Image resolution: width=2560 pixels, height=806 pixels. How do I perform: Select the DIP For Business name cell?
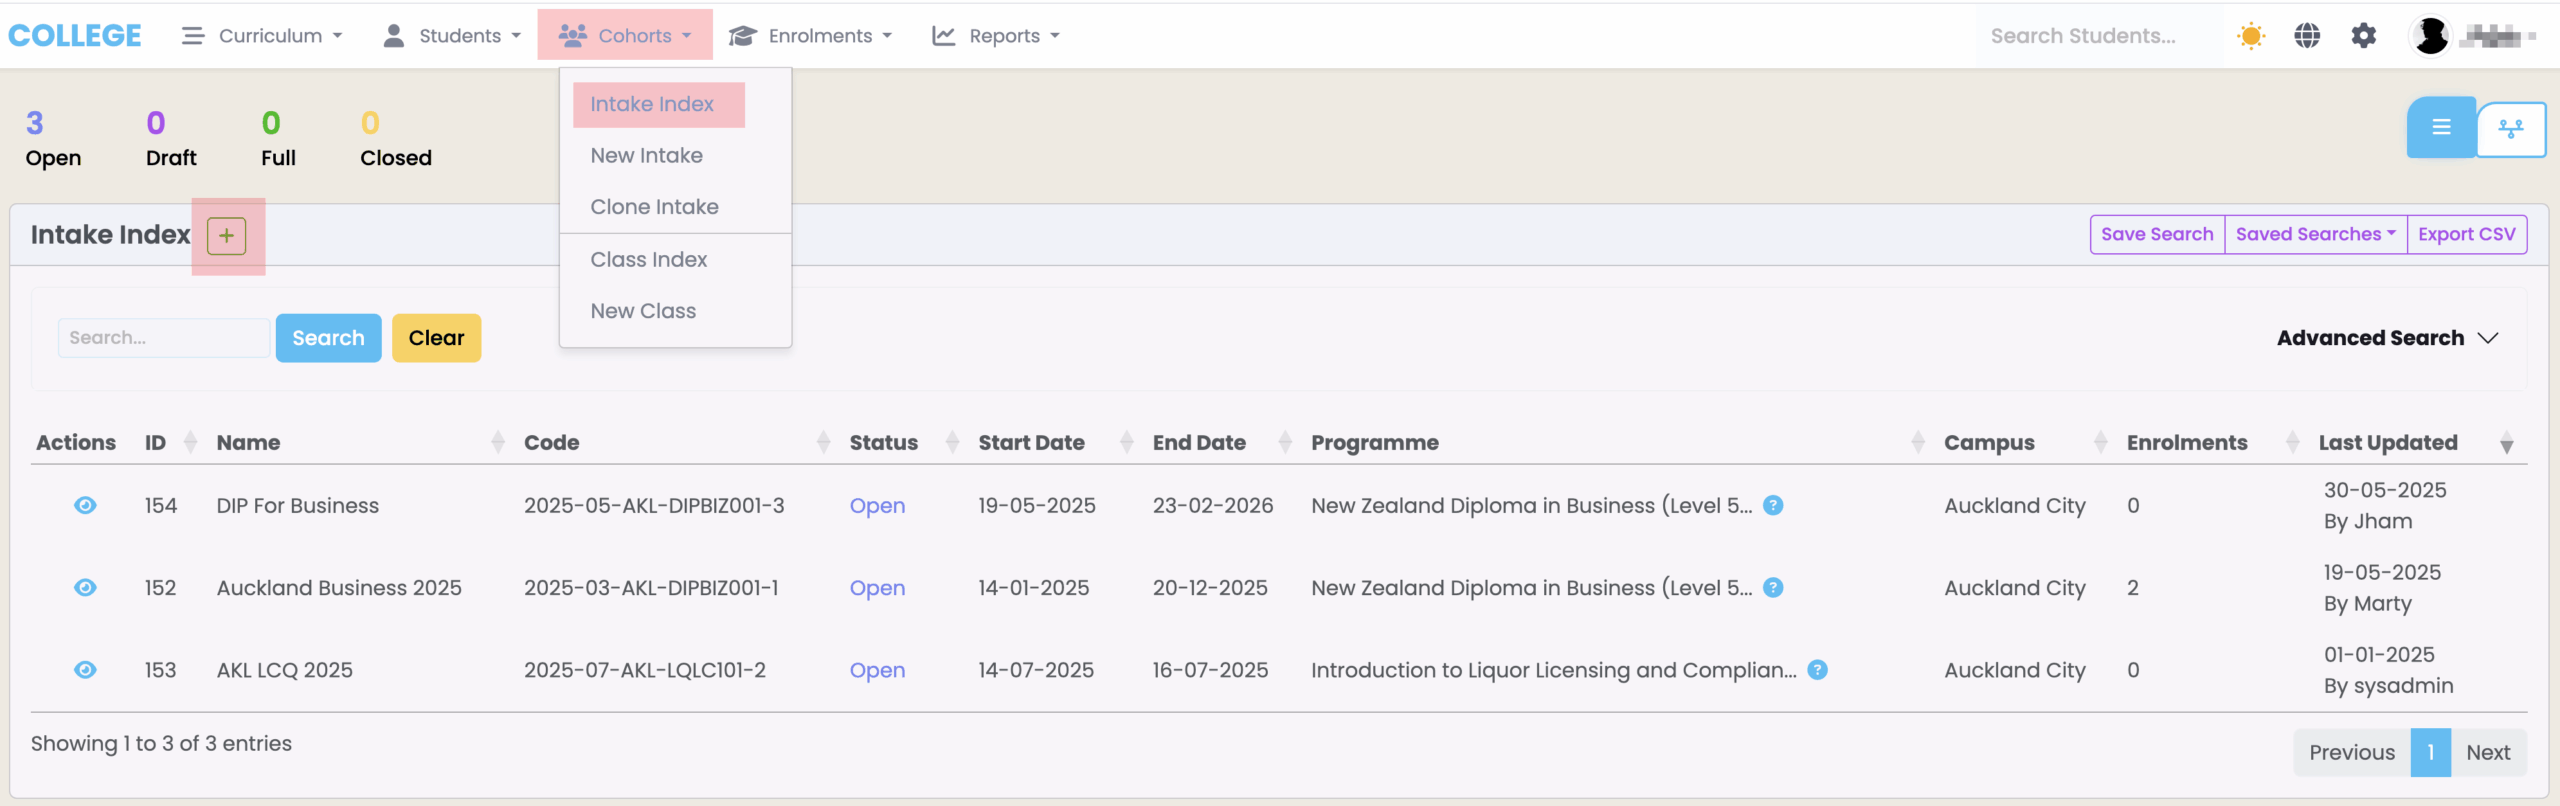pos(298,506)
